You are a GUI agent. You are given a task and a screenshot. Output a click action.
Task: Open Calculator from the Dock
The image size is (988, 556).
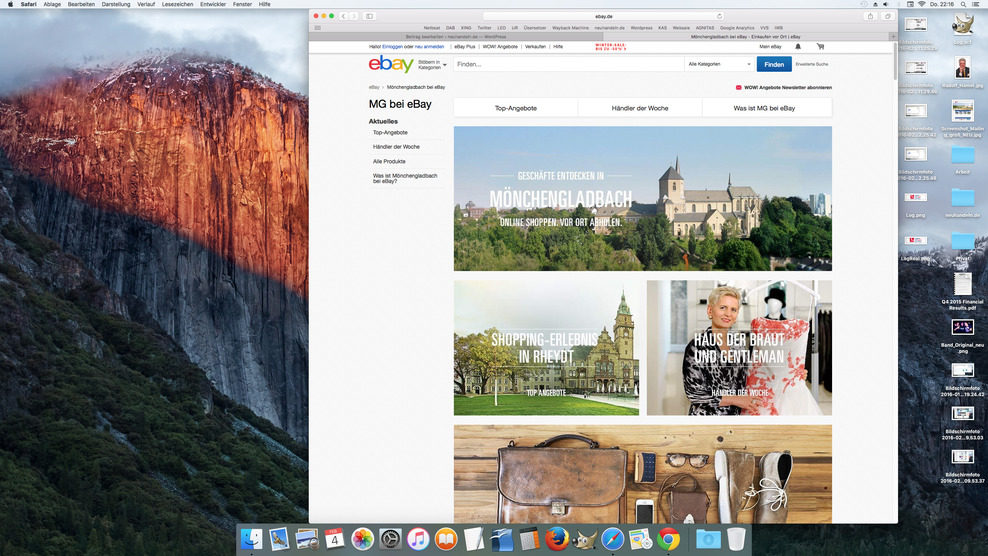click(529, 540)
